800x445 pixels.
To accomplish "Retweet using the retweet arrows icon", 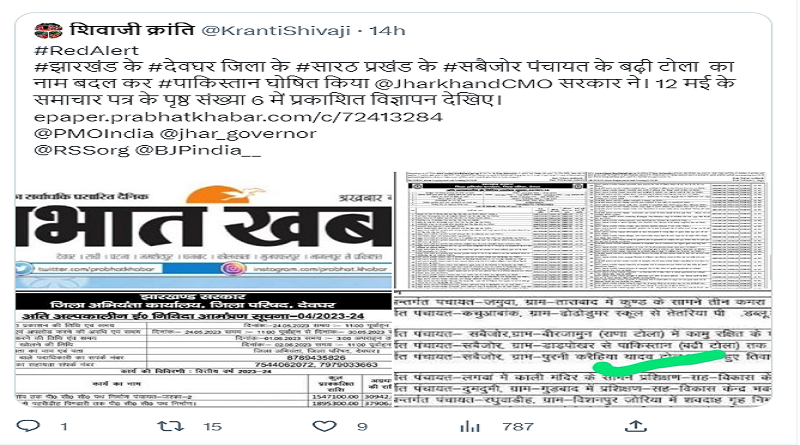I will tap(170, 426).
